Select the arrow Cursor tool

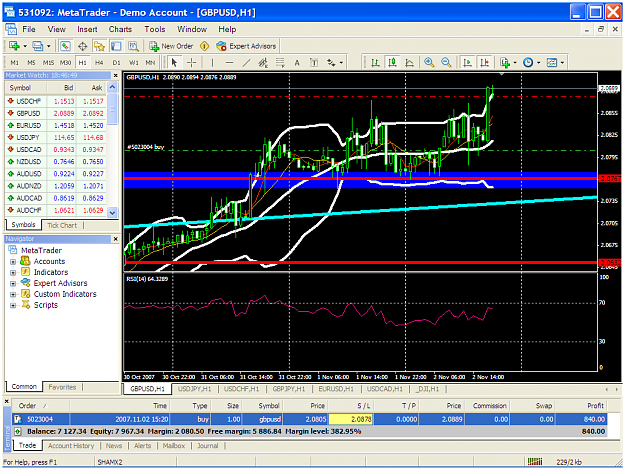point(174,63)
